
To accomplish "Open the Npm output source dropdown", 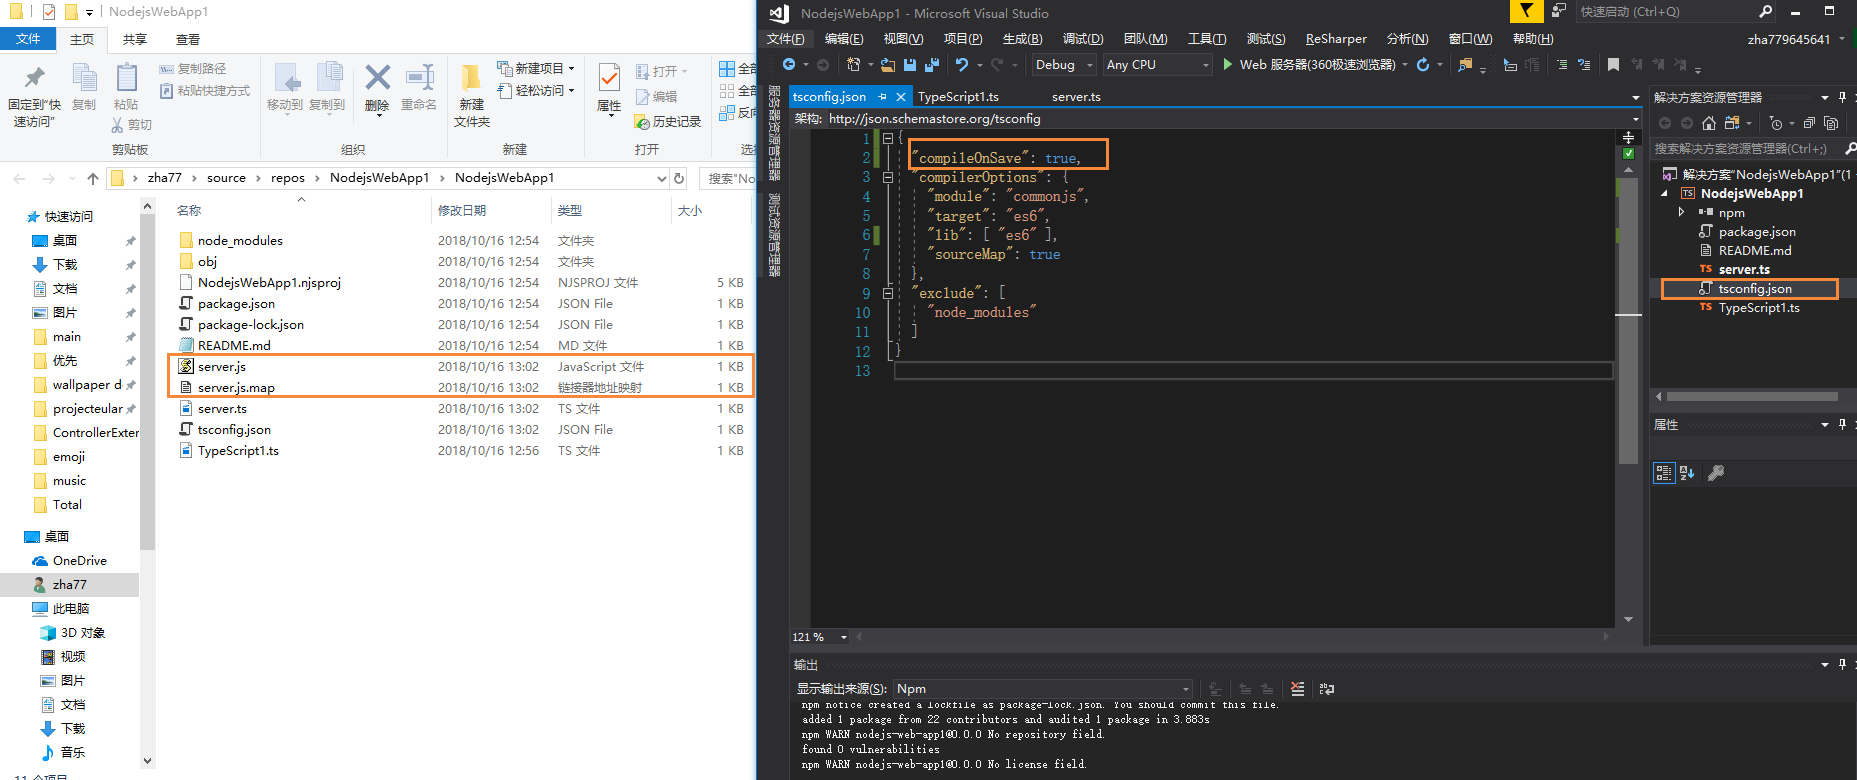I will click(1043, 689).
